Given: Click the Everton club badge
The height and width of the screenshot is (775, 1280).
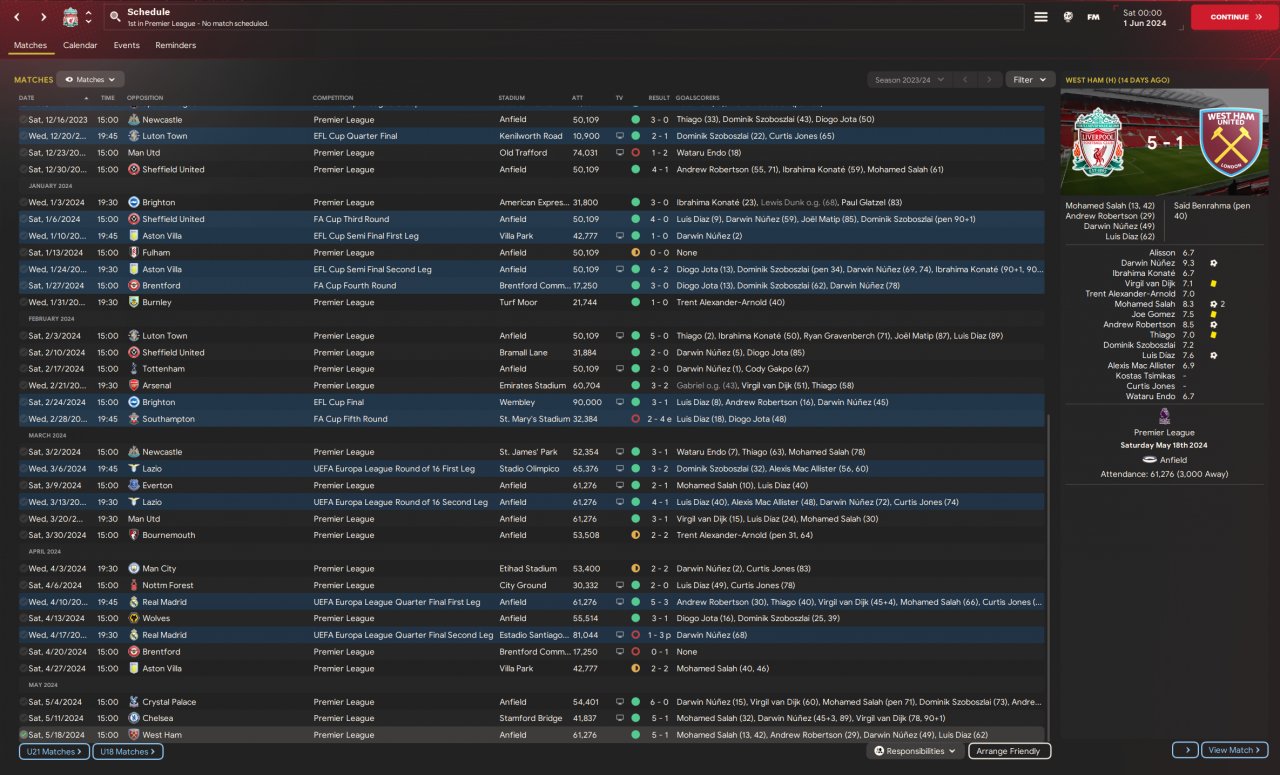Looking at the screenshot, I should 134,486.
